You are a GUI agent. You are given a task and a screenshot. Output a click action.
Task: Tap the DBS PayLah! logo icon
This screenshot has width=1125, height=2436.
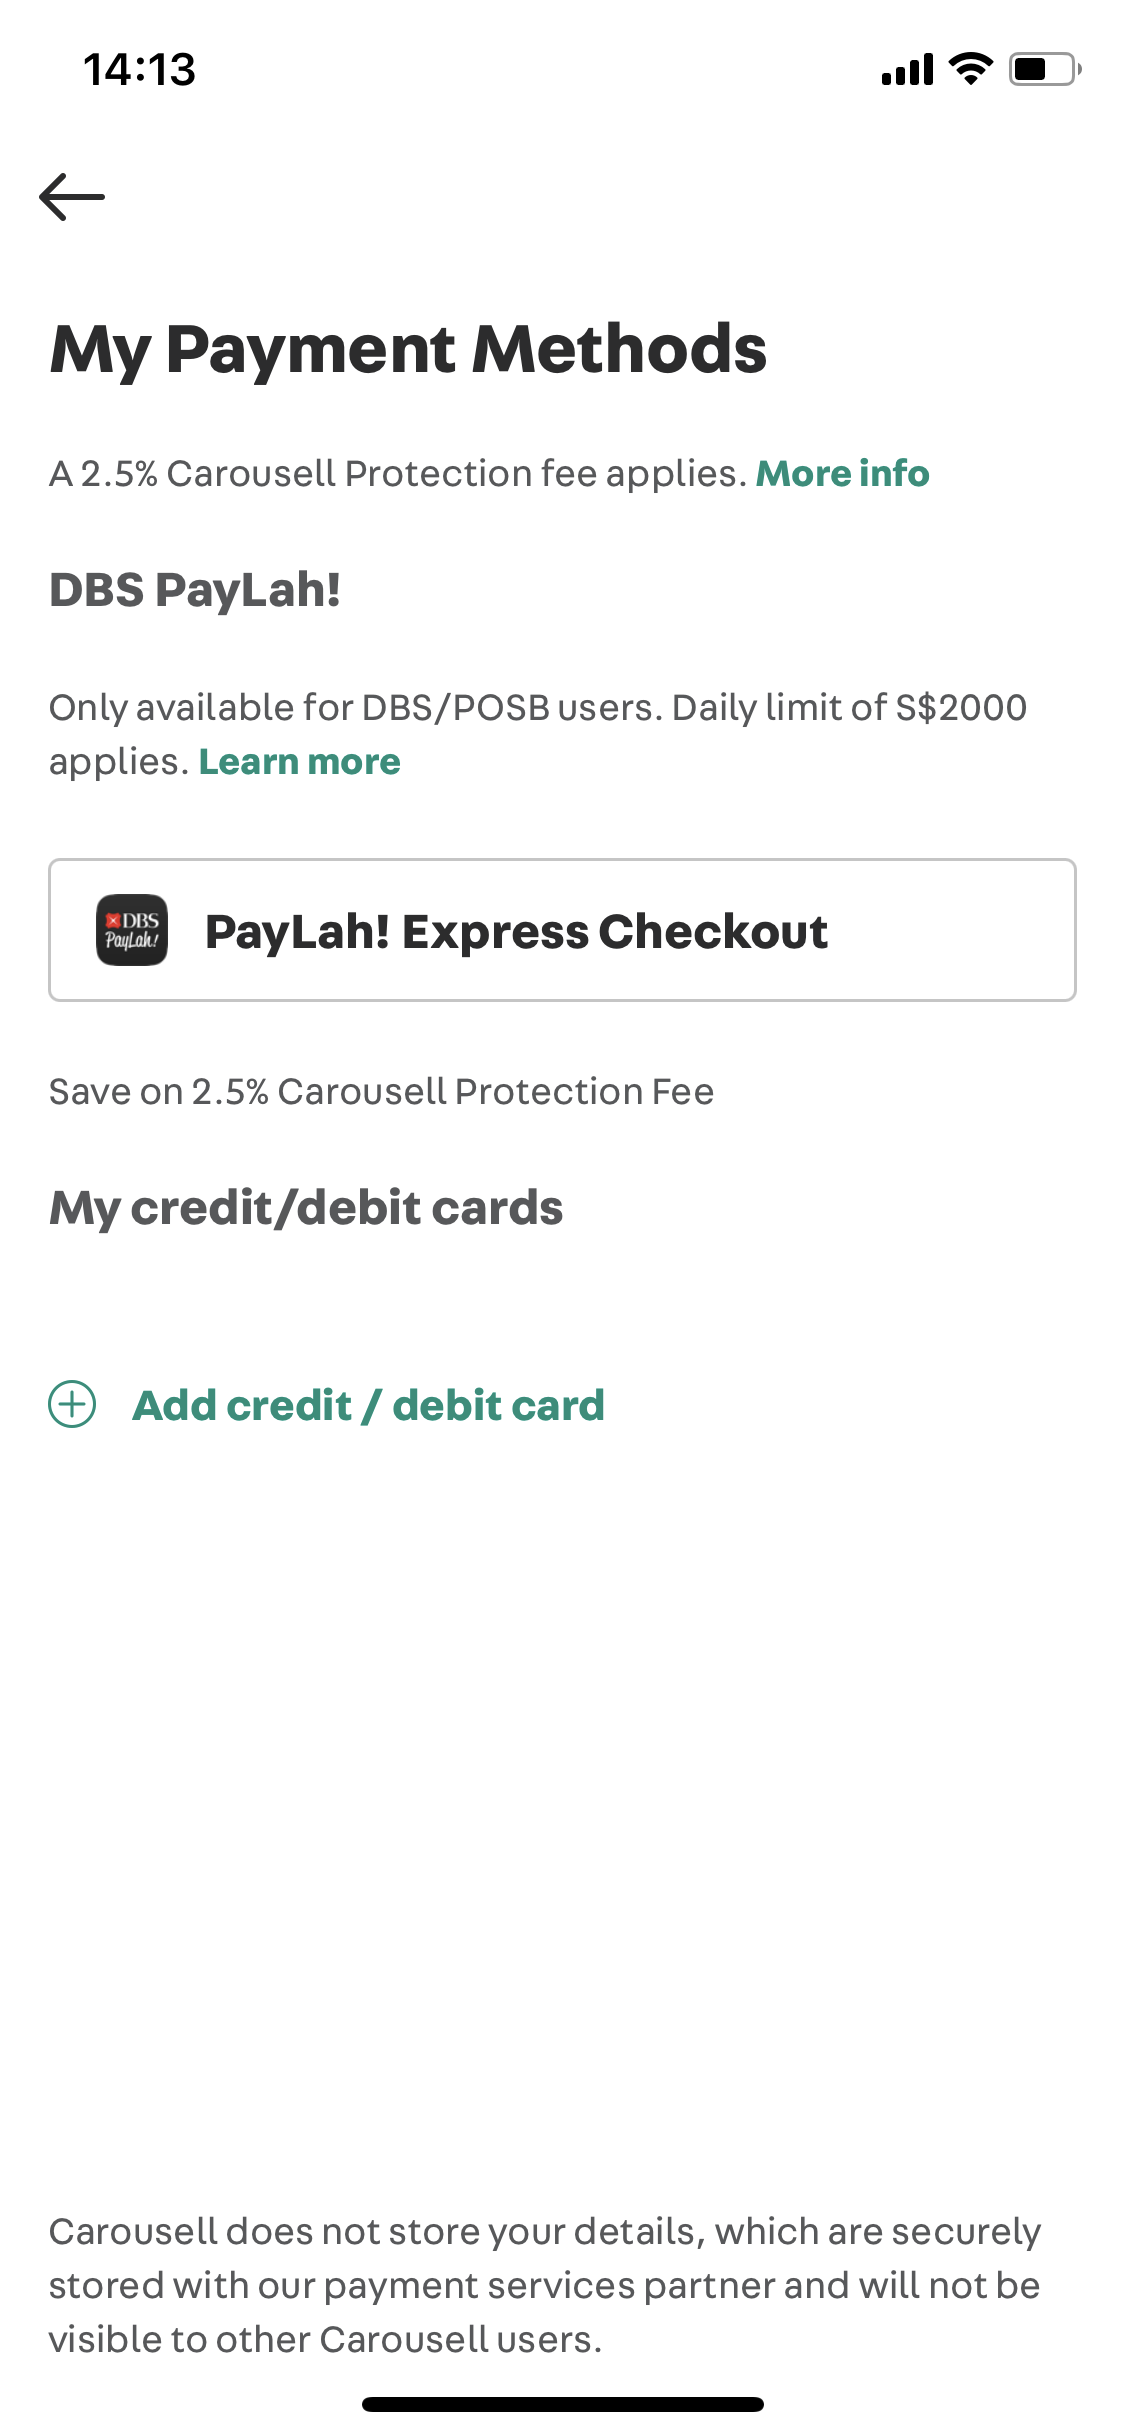(x=132, y=930)
